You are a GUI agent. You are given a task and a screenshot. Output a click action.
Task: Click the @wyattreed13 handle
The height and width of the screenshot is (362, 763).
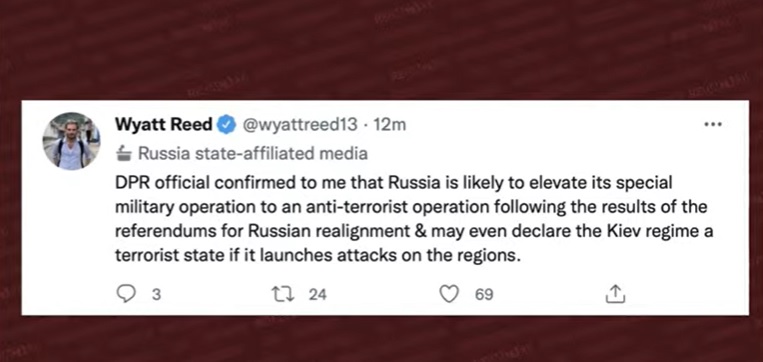pos(299,125)
